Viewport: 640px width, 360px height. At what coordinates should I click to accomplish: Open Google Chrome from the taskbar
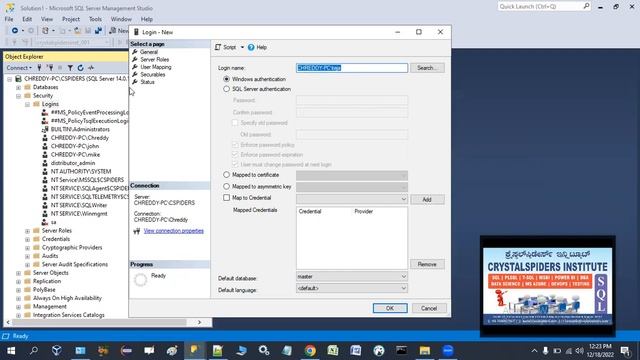310,350
